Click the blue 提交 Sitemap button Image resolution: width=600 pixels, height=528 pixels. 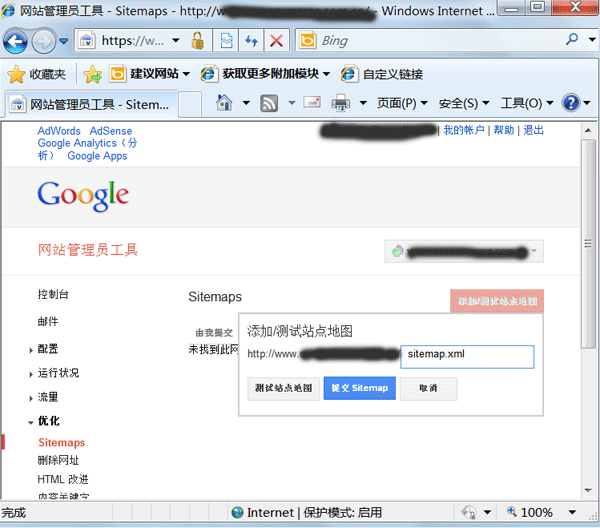coord(359,388)
